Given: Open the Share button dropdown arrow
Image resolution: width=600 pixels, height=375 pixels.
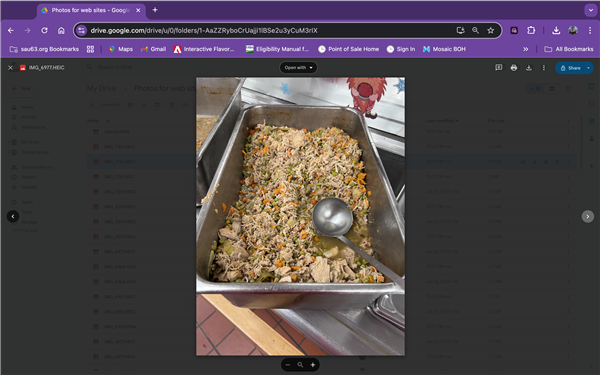Looking at the screenshot, I should (589, 68).
